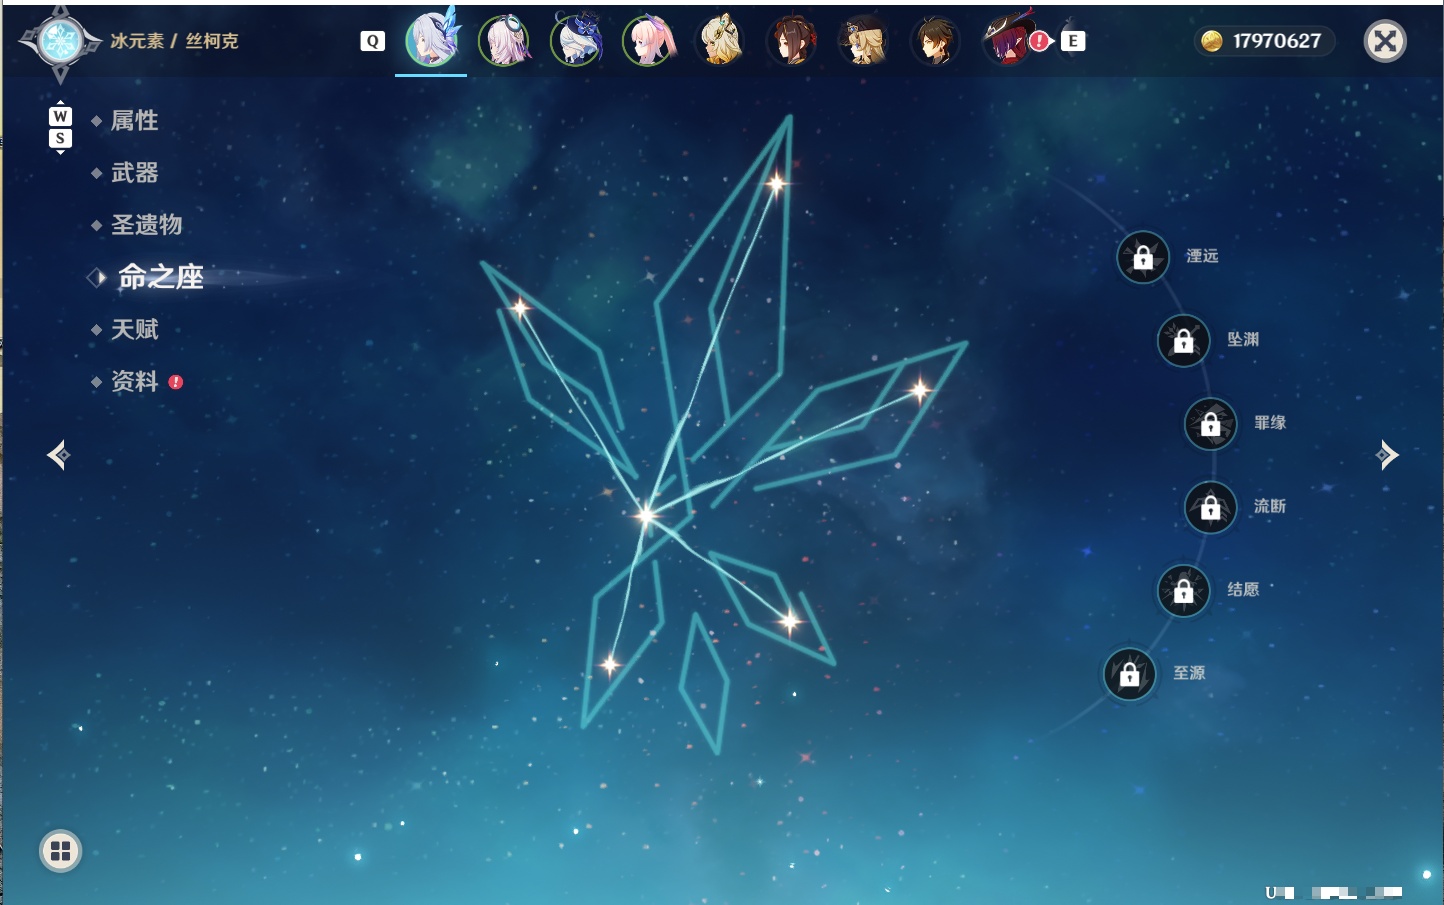Click the Cryo element emblem icon
This screenshot has height=905, width=1444.
point(60,42)
